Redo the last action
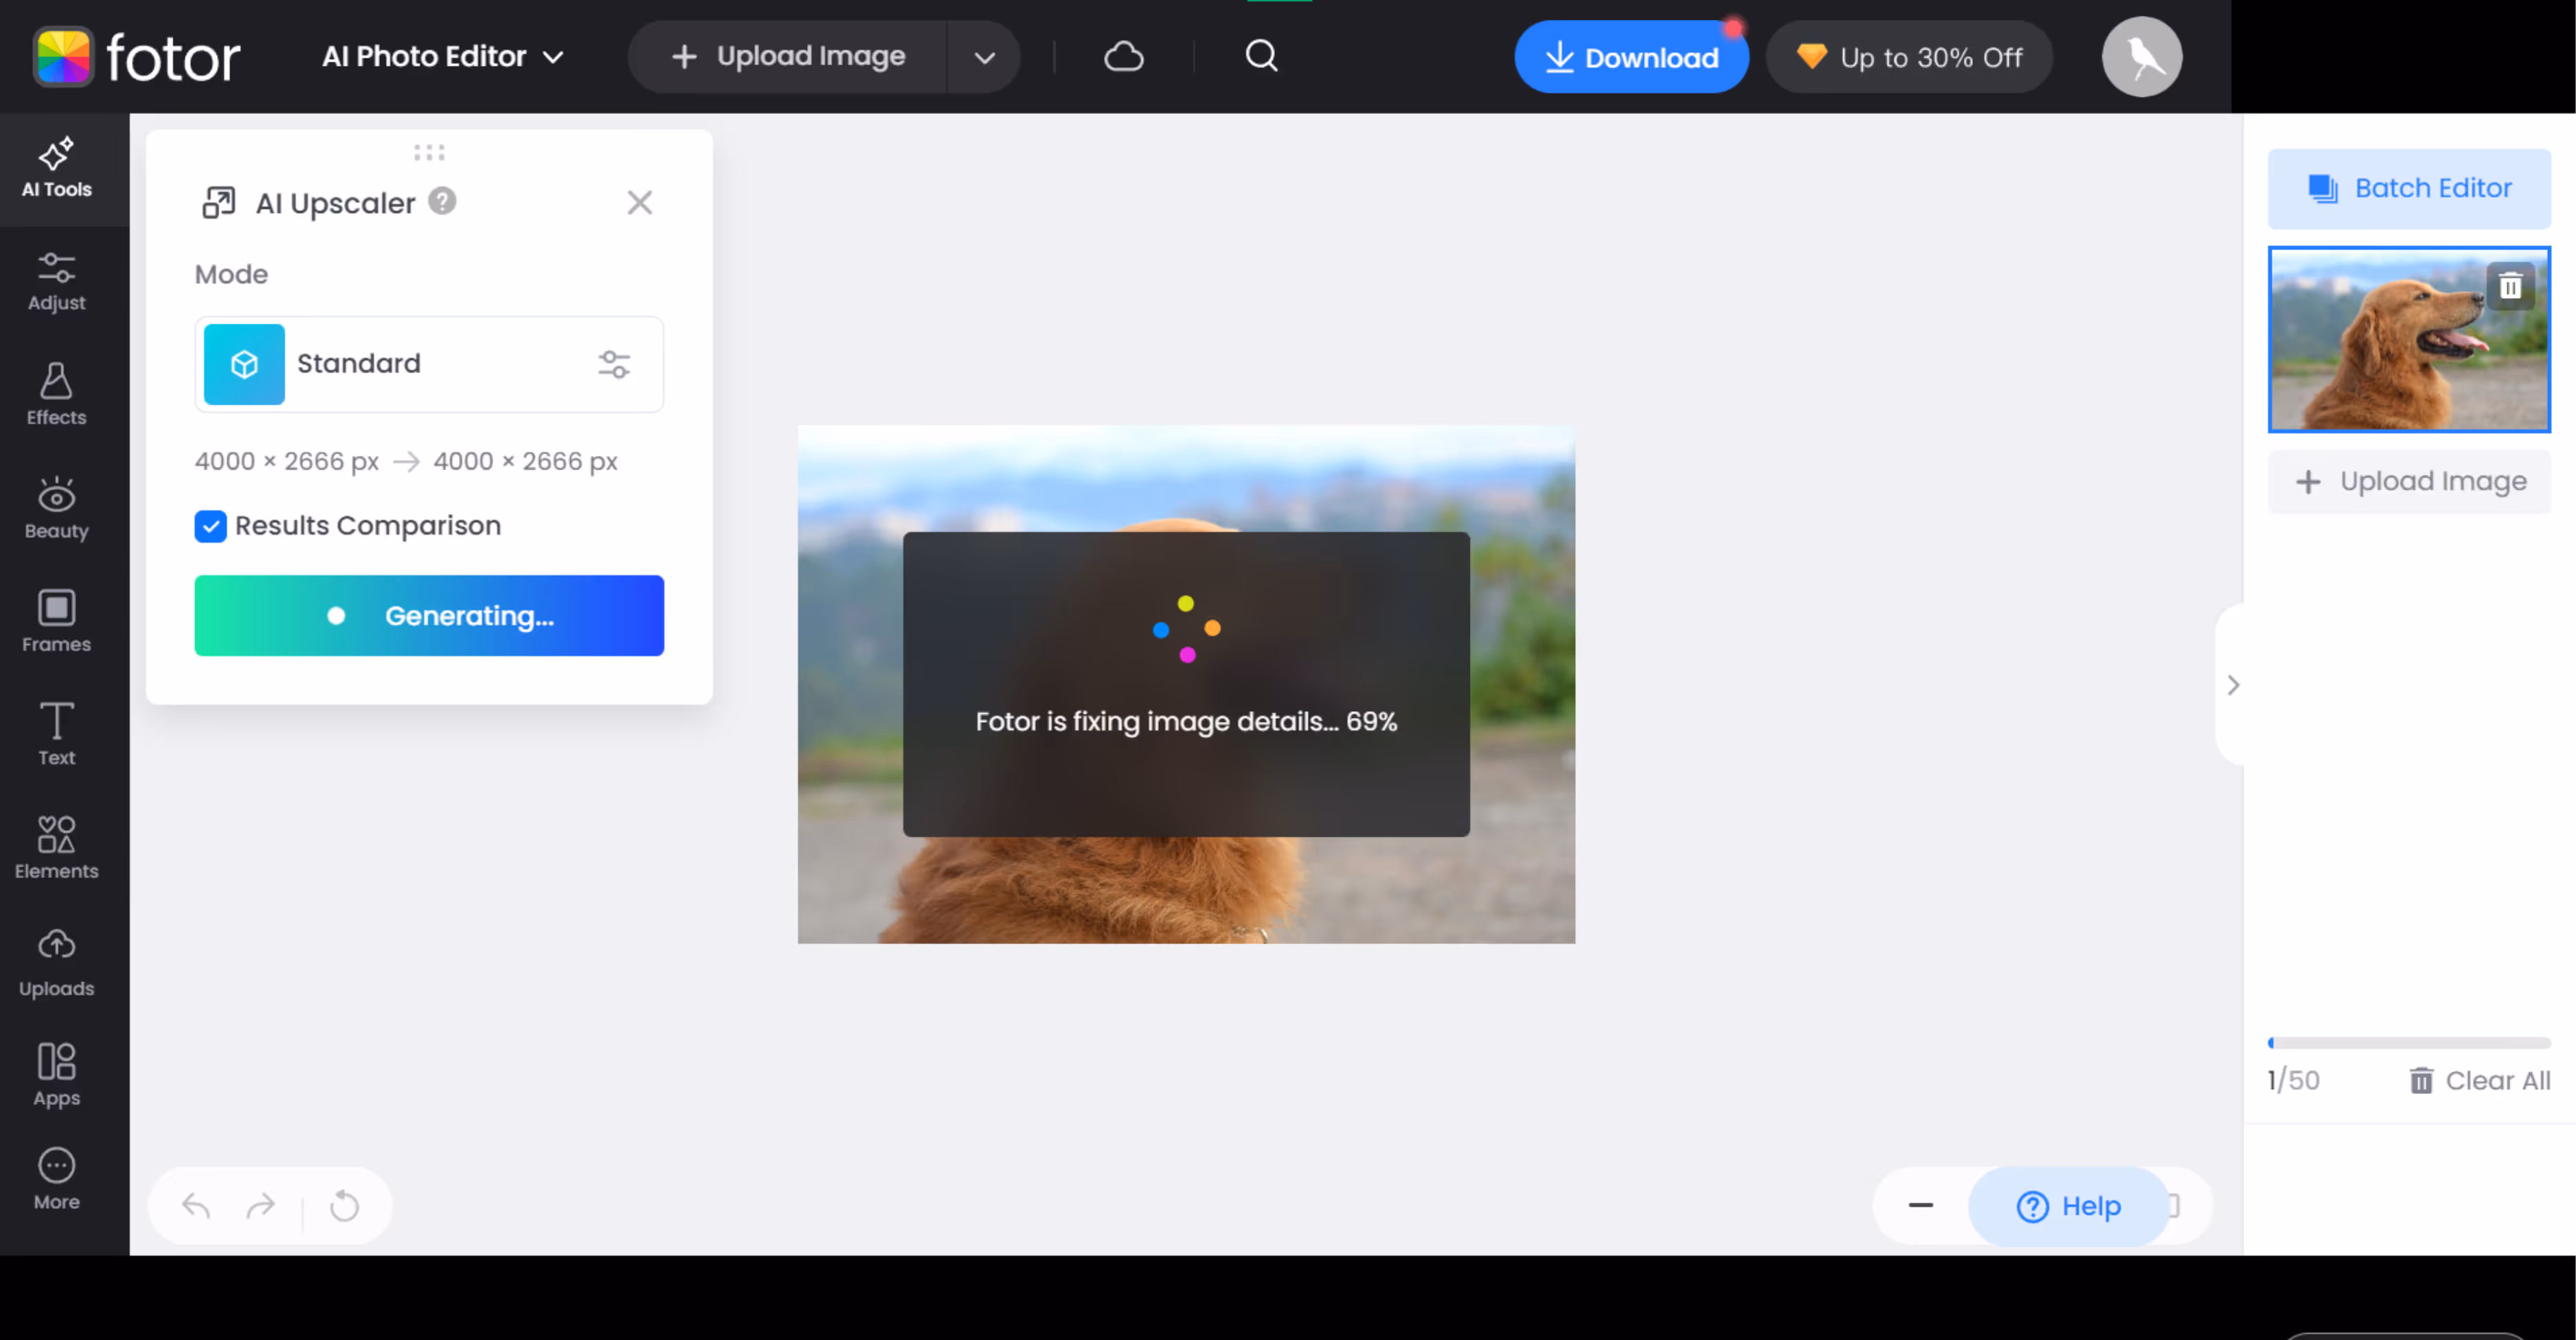The width and height of the screenshot is (2576, 1340). (260, 1206)
